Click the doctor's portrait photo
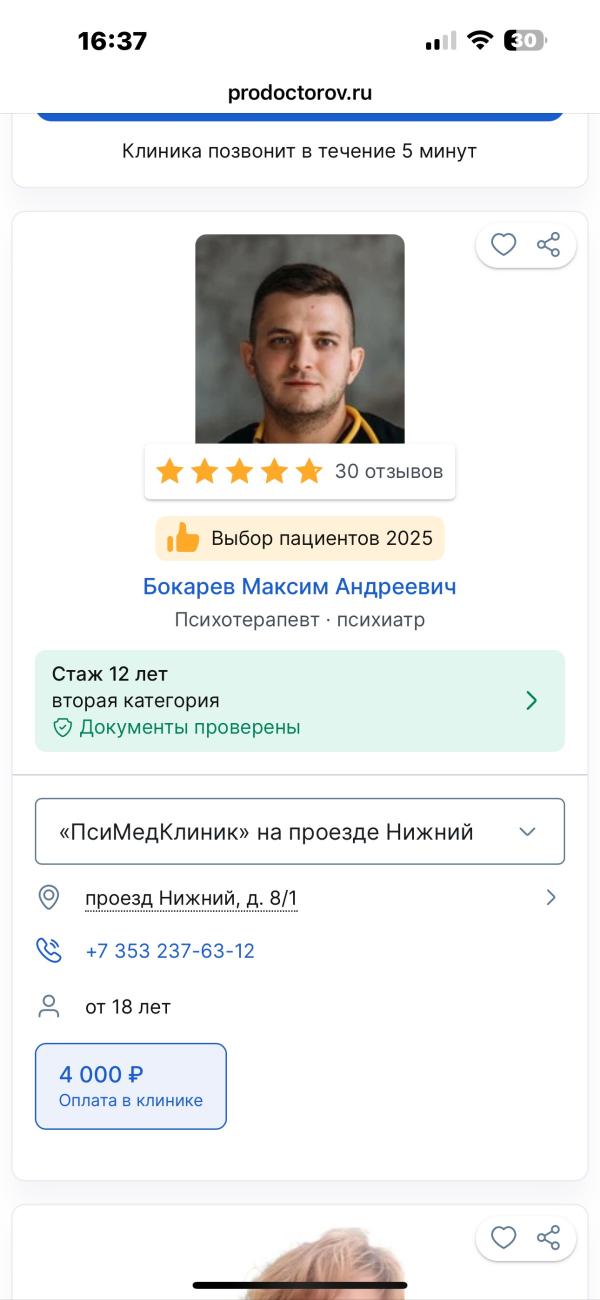Image resolution: width=600 pixels, height=1300 pixels. point(299,338)
